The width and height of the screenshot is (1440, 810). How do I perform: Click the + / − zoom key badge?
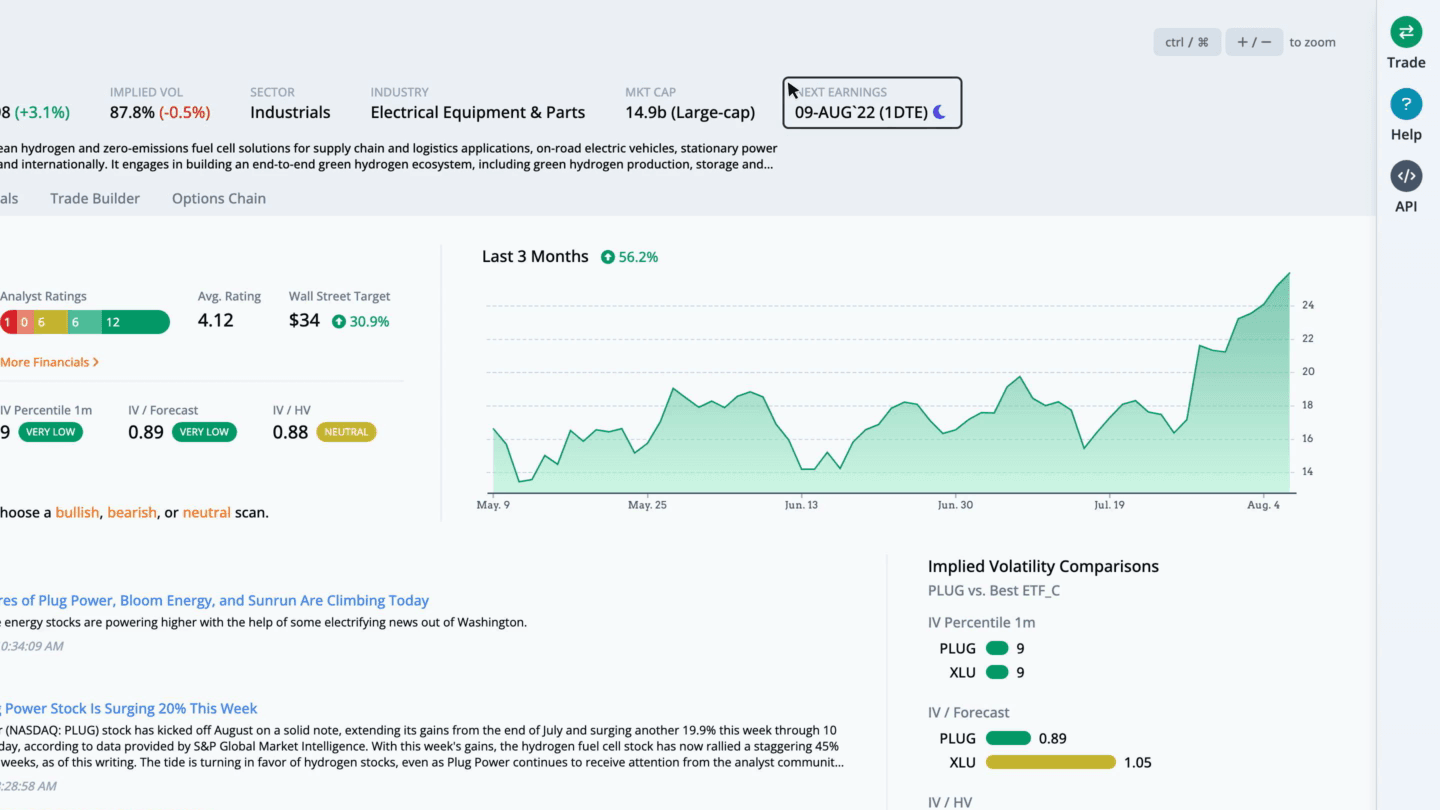1254,42
